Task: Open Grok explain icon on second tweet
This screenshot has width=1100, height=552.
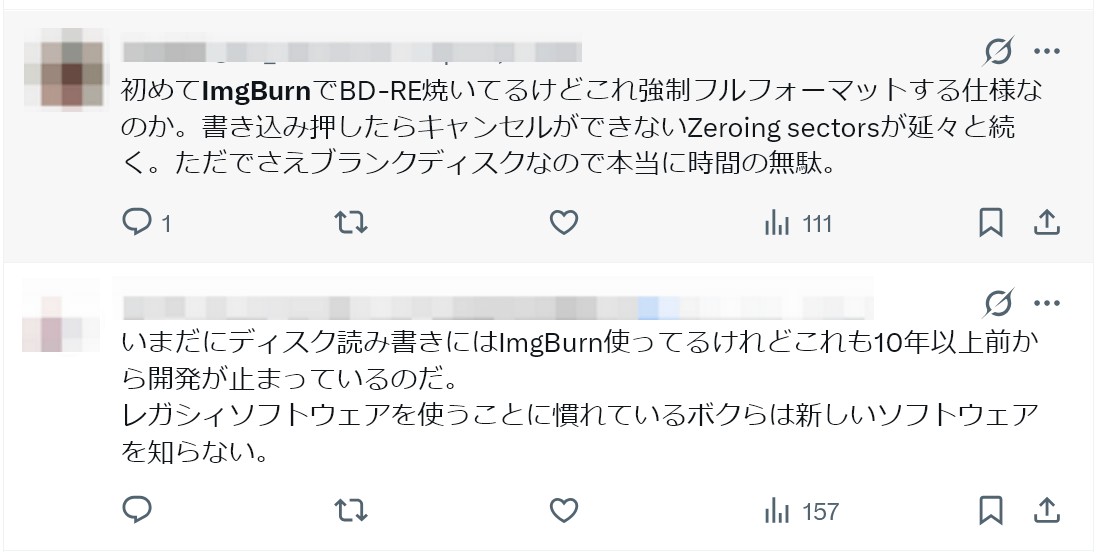Action: pyautogui.click(x=998, y=304)
